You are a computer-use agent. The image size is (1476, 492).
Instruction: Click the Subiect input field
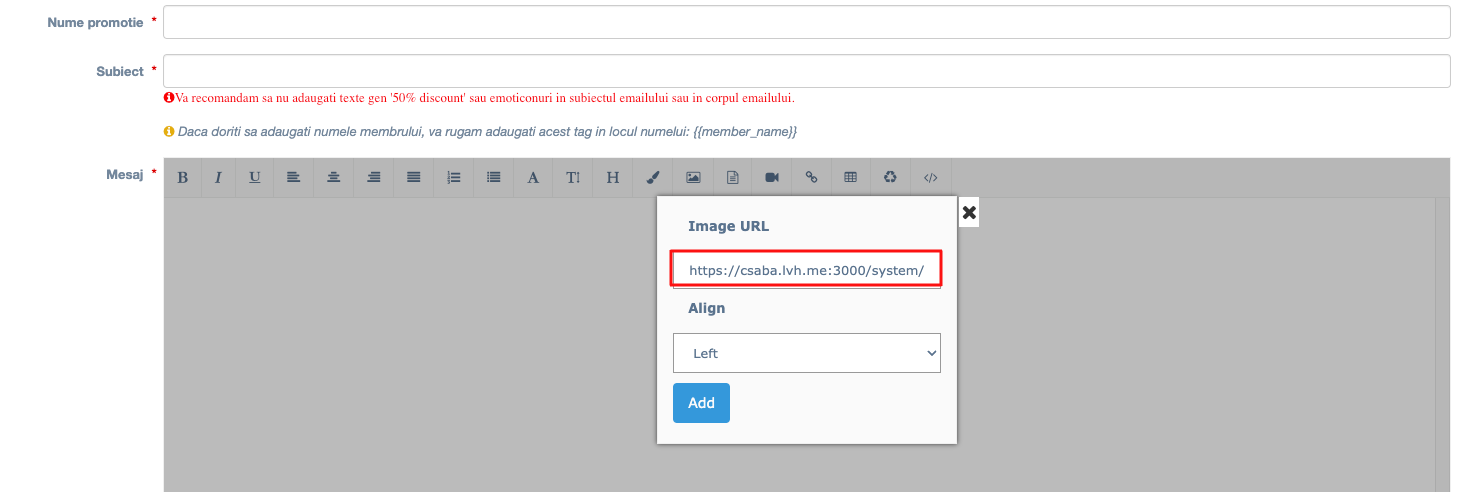807,71
